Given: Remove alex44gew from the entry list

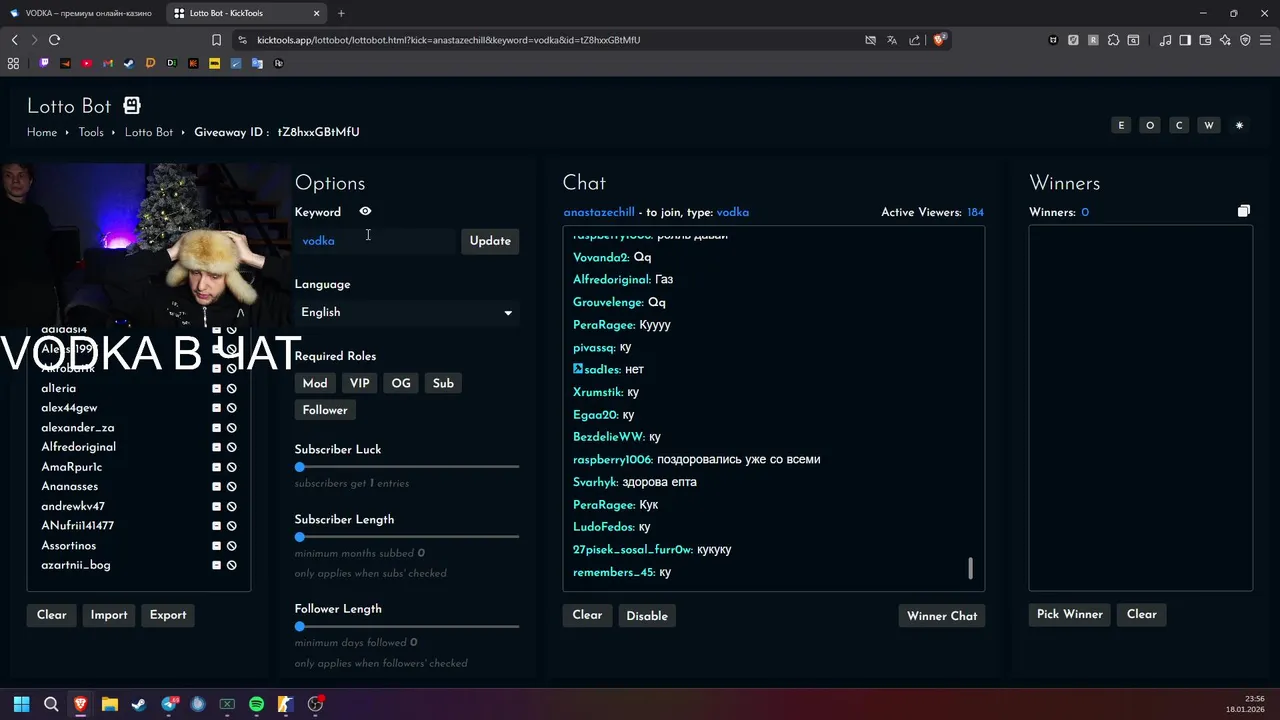Looking at the screenshot, I should [216, 408].
